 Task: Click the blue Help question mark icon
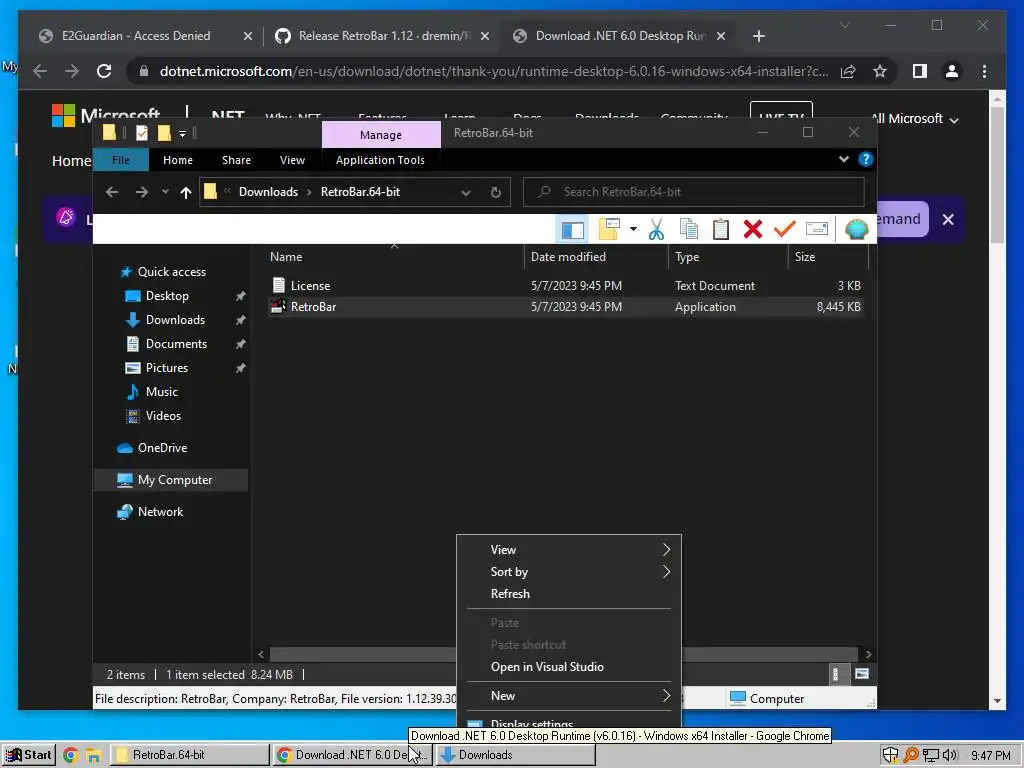point(865,159)
